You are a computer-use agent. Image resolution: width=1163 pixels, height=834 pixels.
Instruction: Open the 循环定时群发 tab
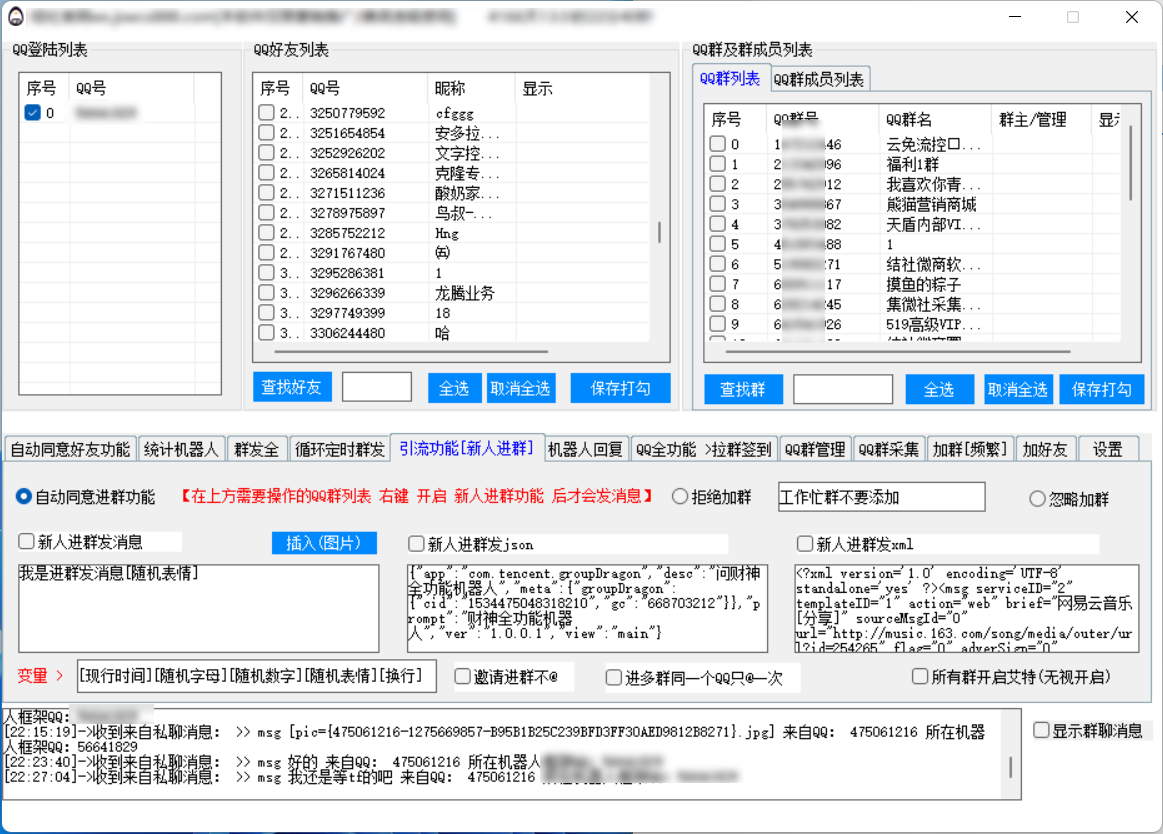pyautogui.click(x=340, y=450)
